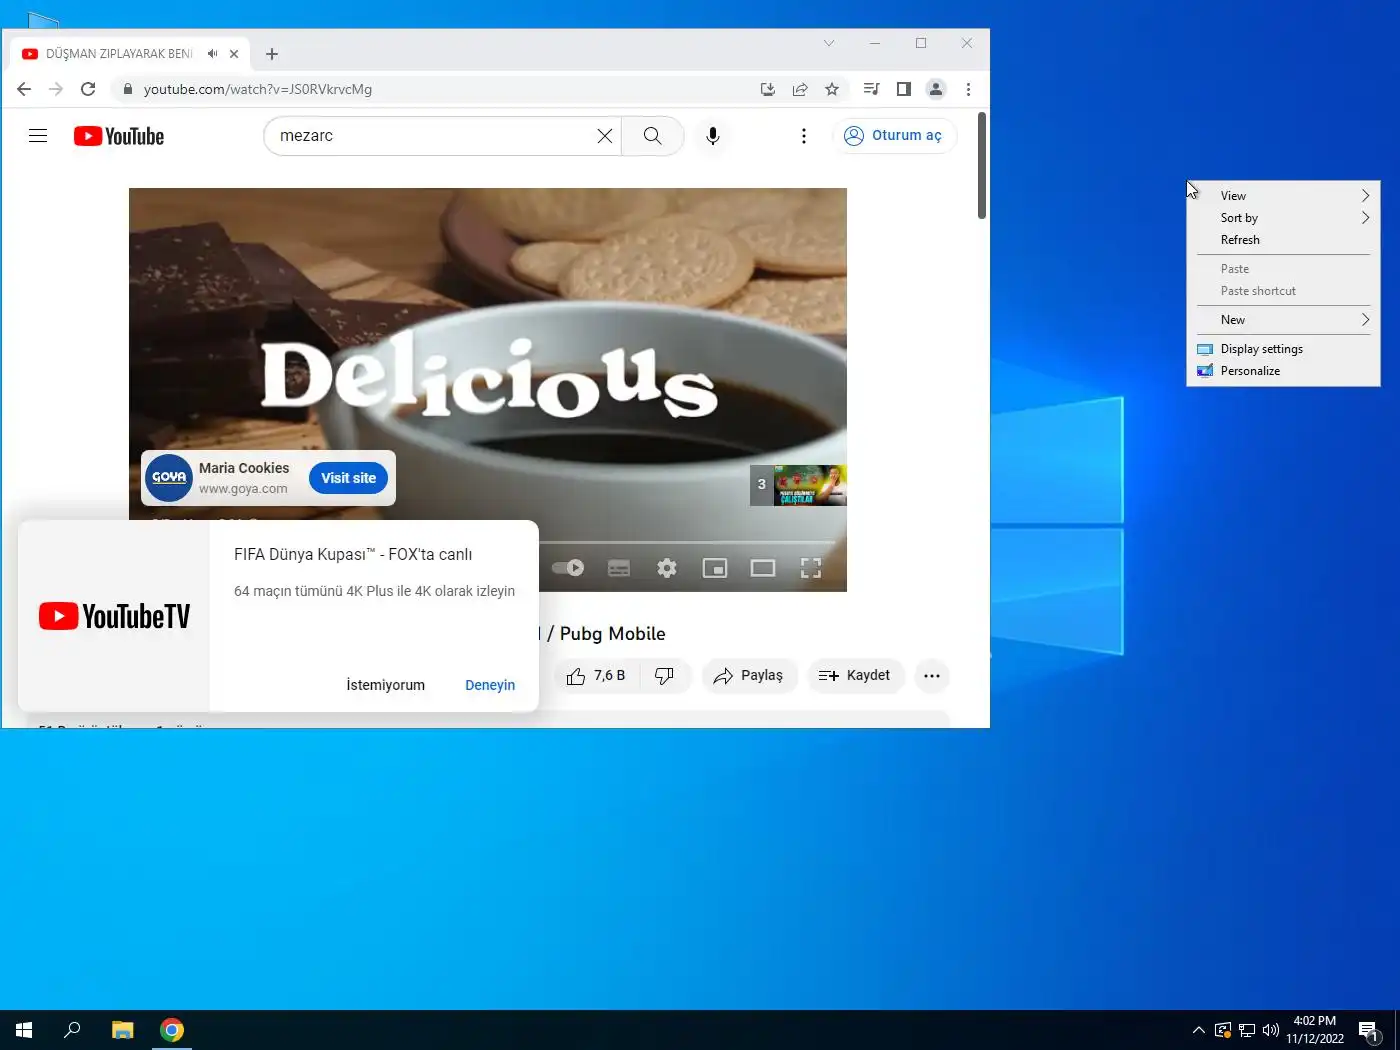Dismiss promo with İstemiyorum
The image size is (1400, 1050).
(386, 685)
